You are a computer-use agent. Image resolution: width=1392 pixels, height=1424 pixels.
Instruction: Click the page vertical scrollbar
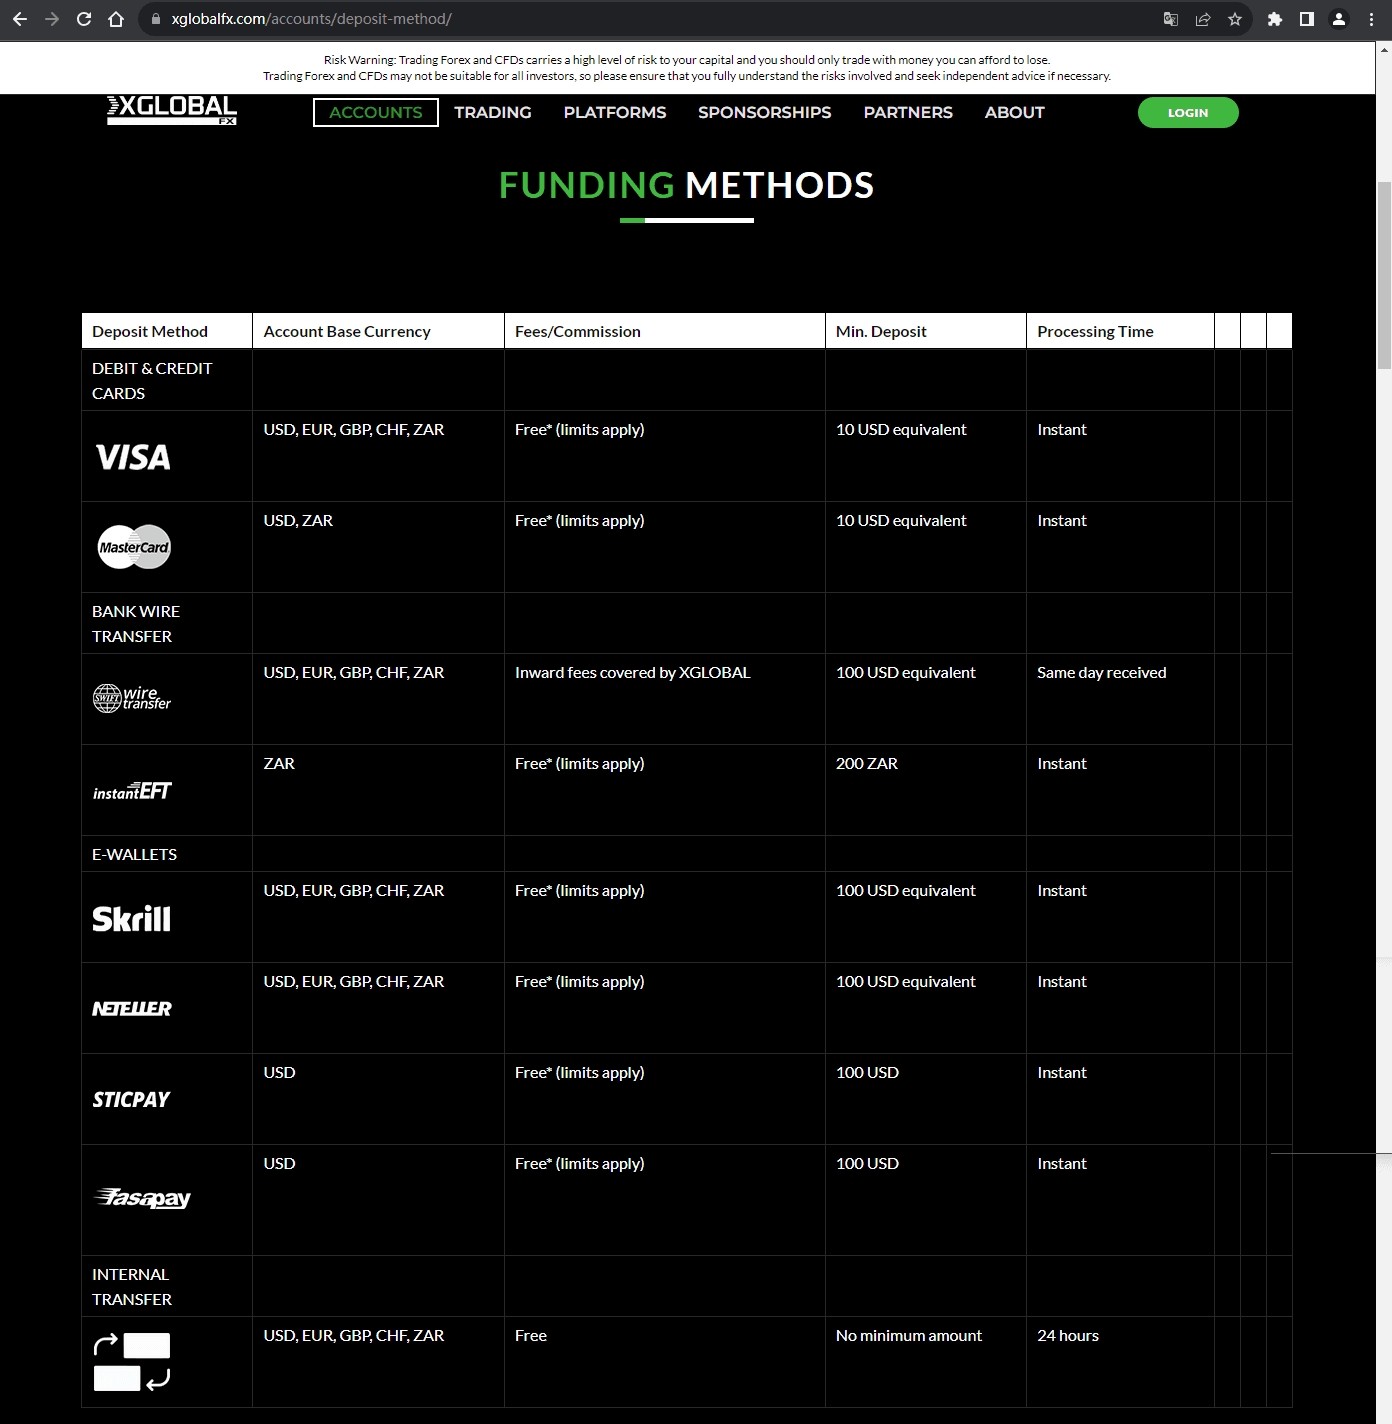pyautogui.click(x=1384, y=275)
